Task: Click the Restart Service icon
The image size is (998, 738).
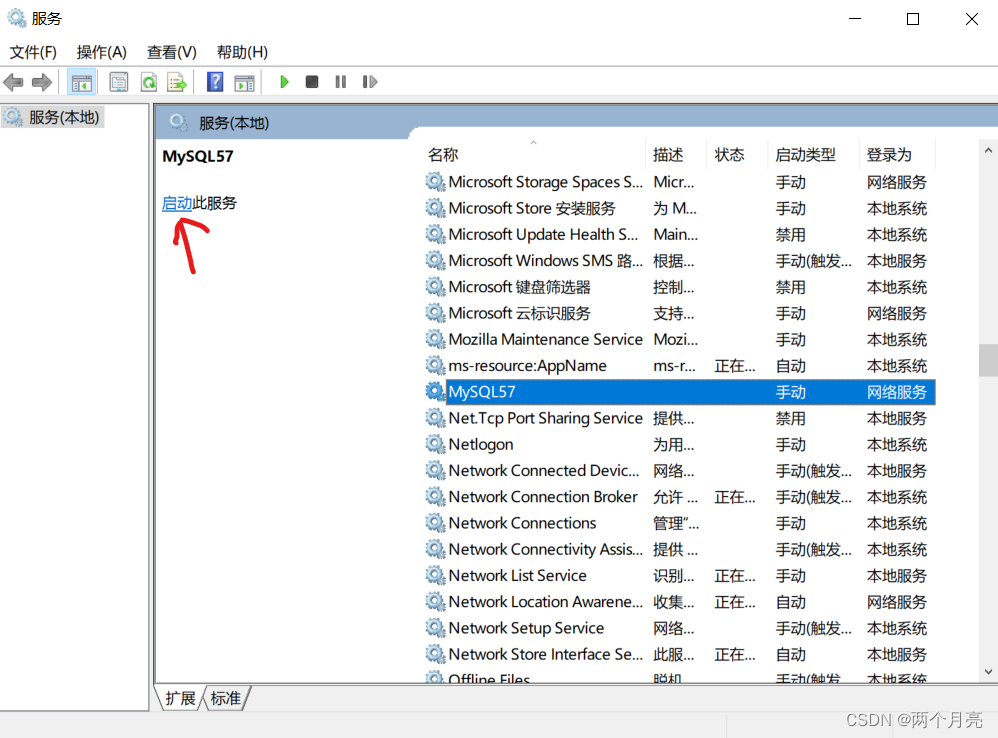Action: click(x=370, y=82)
